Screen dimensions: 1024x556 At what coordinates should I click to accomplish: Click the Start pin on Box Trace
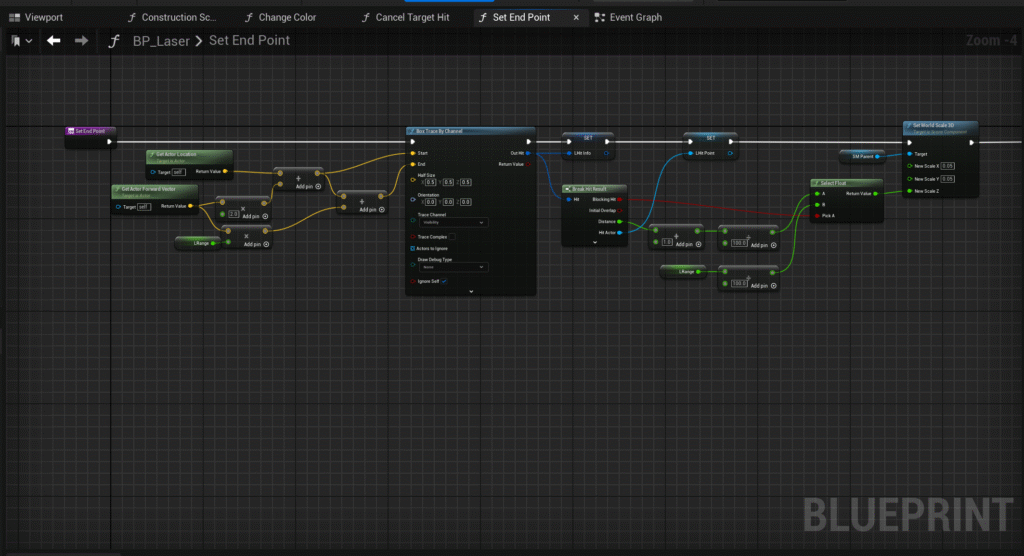(413, 154)
